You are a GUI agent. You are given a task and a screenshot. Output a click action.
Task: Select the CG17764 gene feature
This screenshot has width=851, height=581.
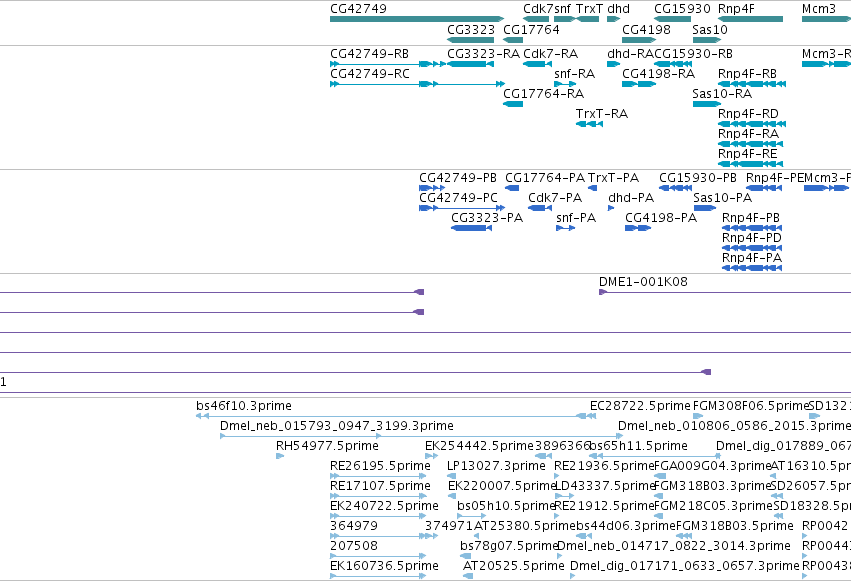(513, 40)
